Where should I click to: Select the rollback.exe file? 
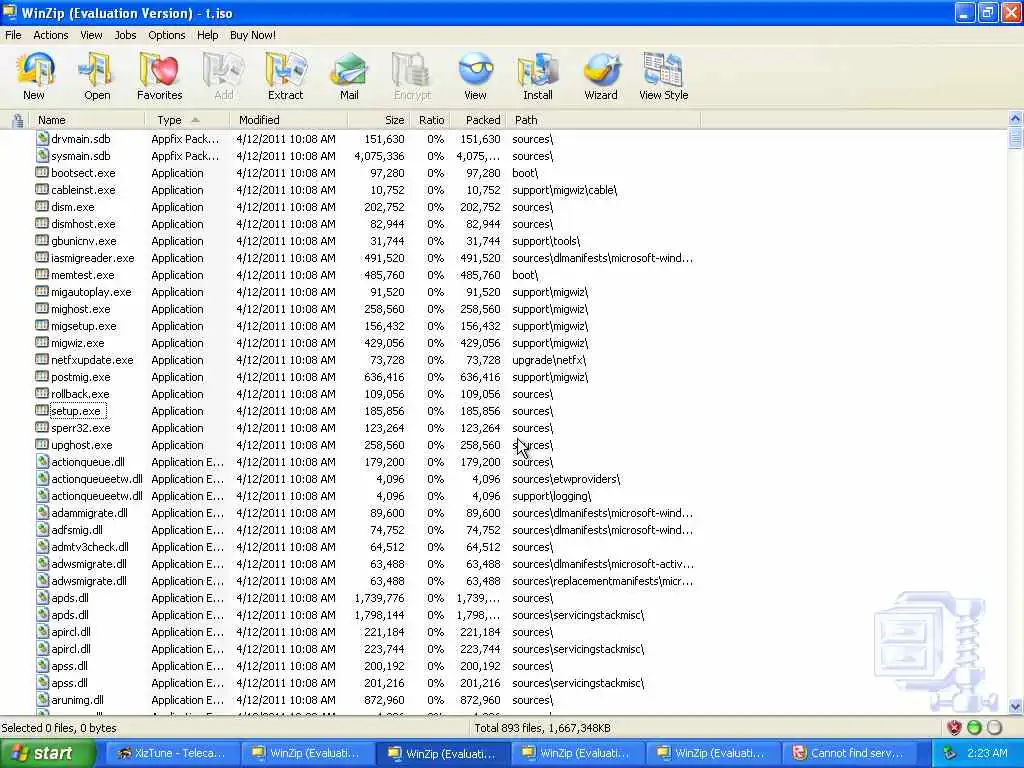point(80,394)
